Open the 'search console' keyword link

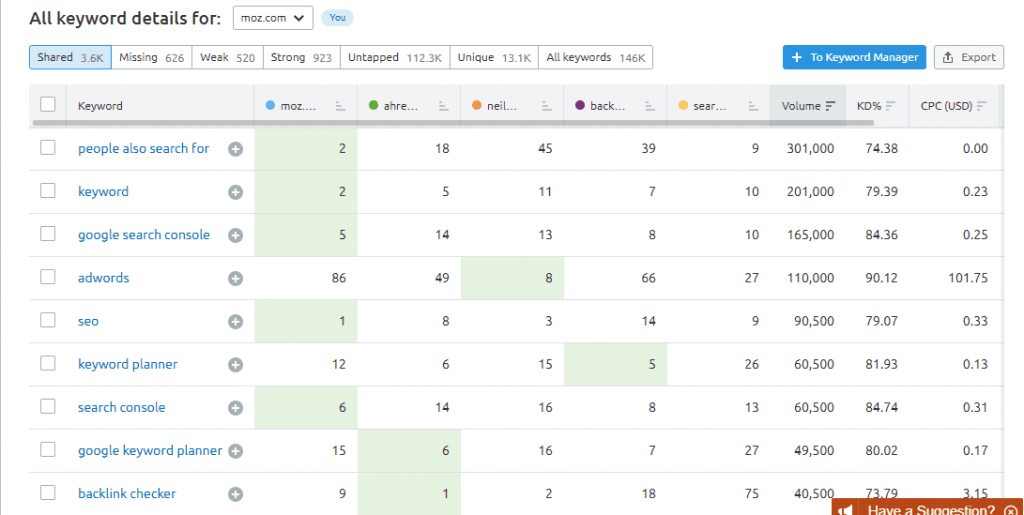tap(121, 407)
